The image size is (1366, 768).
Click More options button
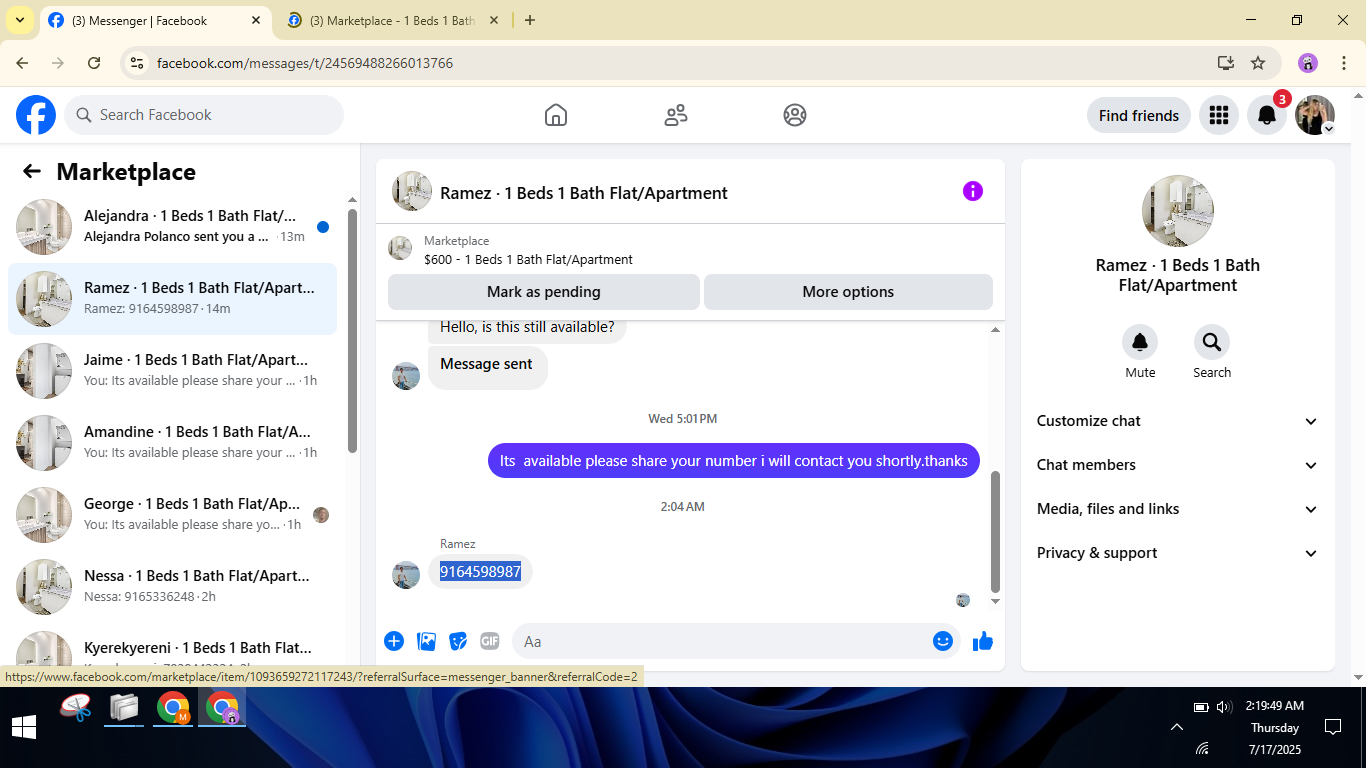848,292
